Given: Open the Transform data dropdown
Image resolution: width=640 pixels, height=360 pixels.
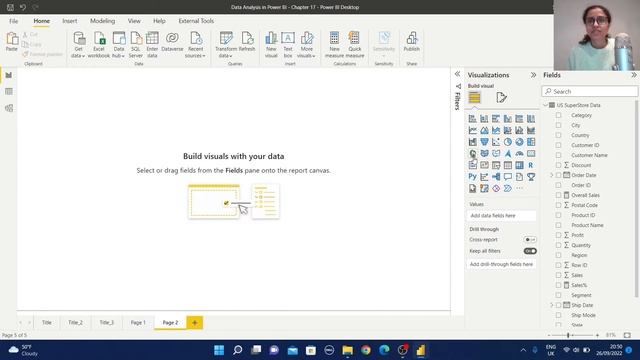Looking at the screenshot, I should pyautogui.click(x=226, y=45).
